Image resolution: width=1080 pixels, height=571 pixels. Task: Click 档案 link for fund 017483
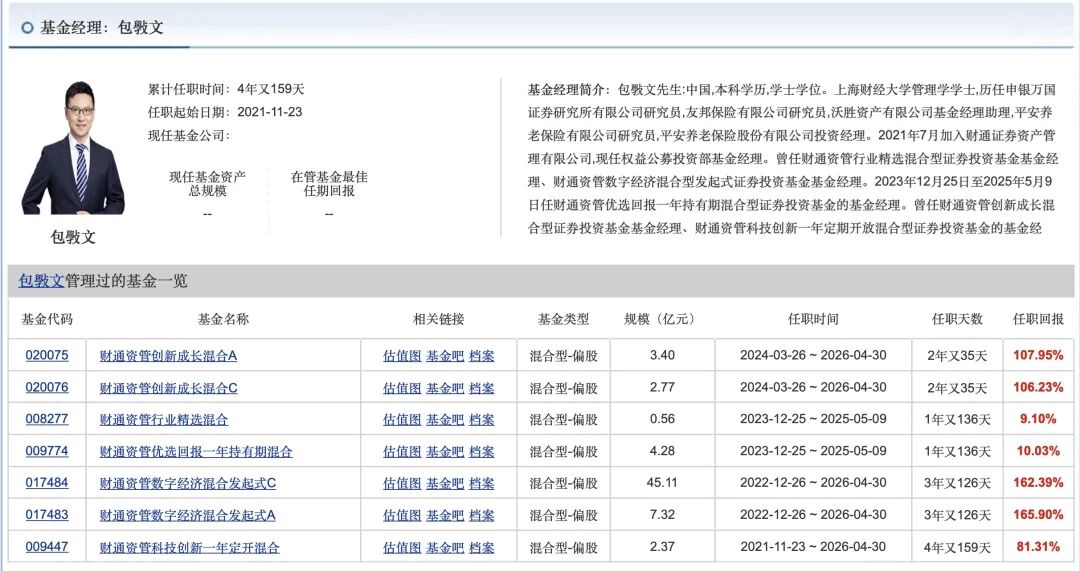[x=481, y=515]
